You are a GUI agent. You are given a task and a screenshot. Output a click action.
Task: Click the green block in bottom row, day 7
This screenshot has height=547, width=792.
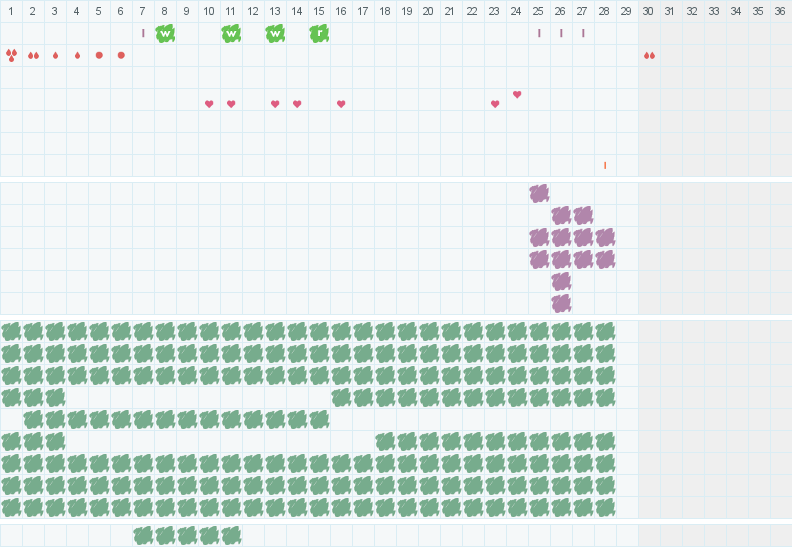[x=143, y=535]
